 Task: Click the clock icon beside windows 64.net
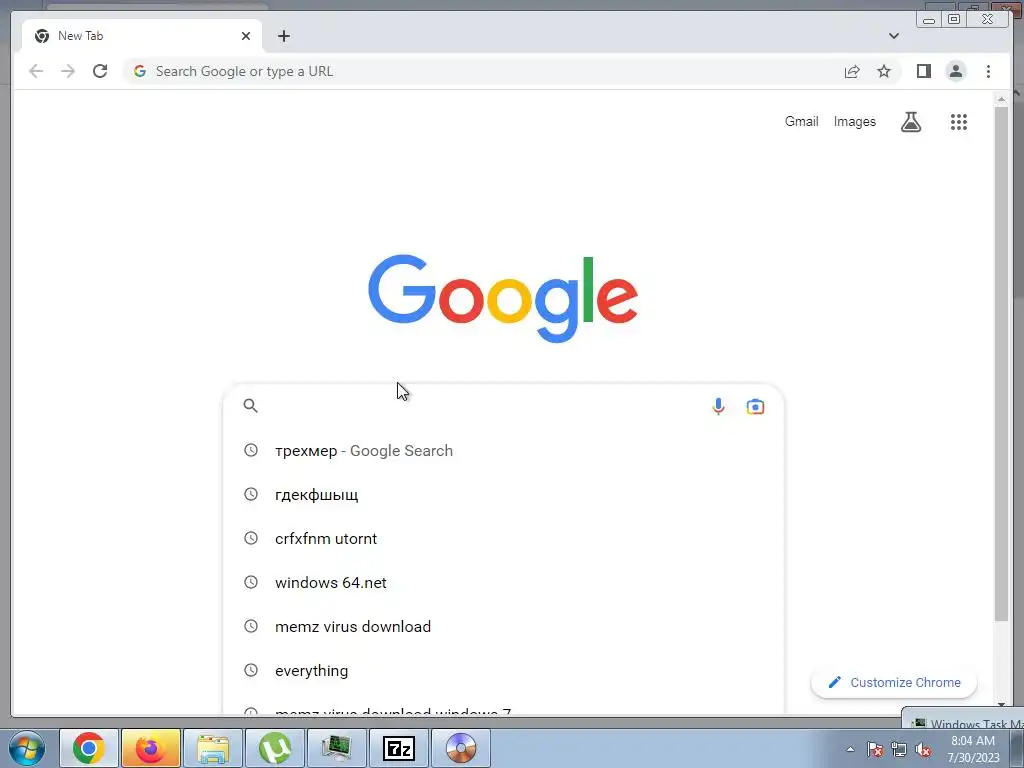pyautogui.click(x=251, y=581)
